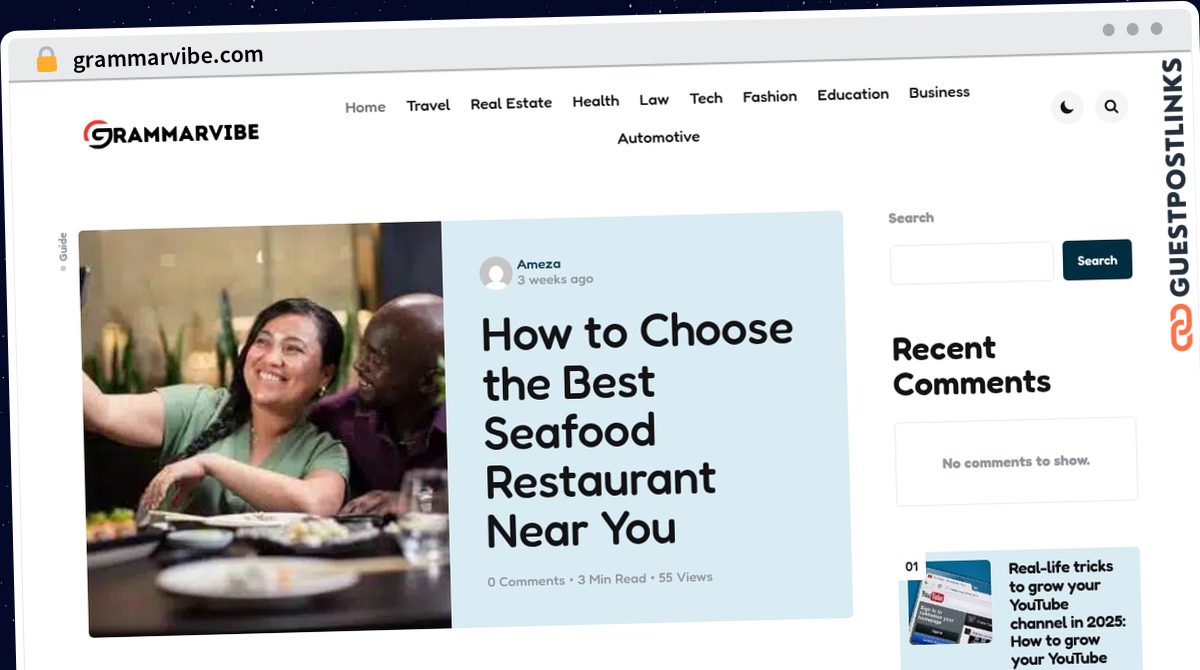Screen dimensions: 1200x670
Task: Click the Guide category tag
Action: 63,248
